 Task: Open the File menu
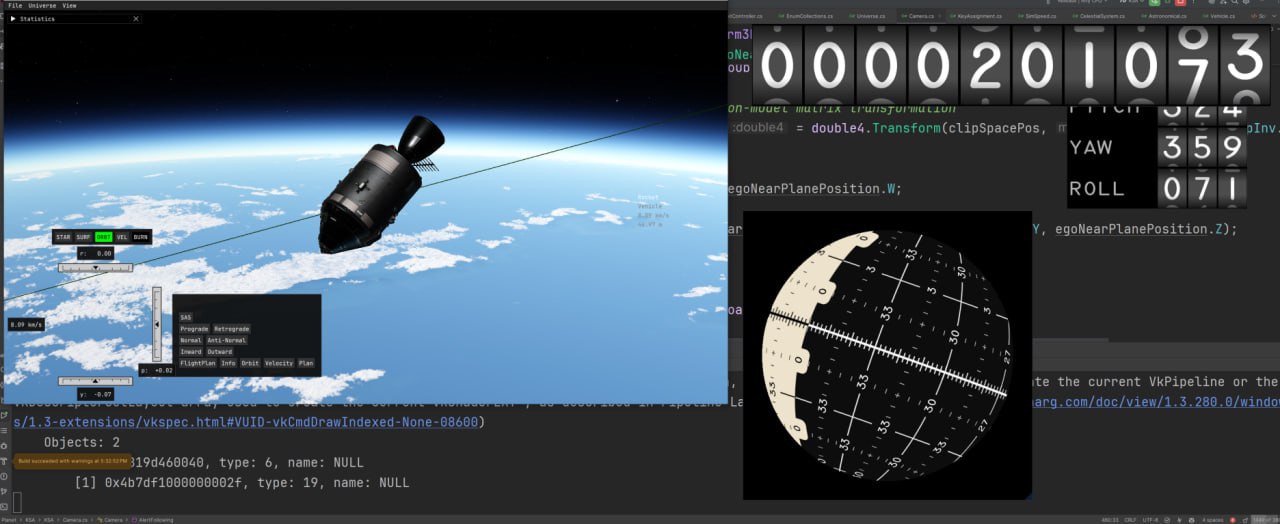pos(15,6)
